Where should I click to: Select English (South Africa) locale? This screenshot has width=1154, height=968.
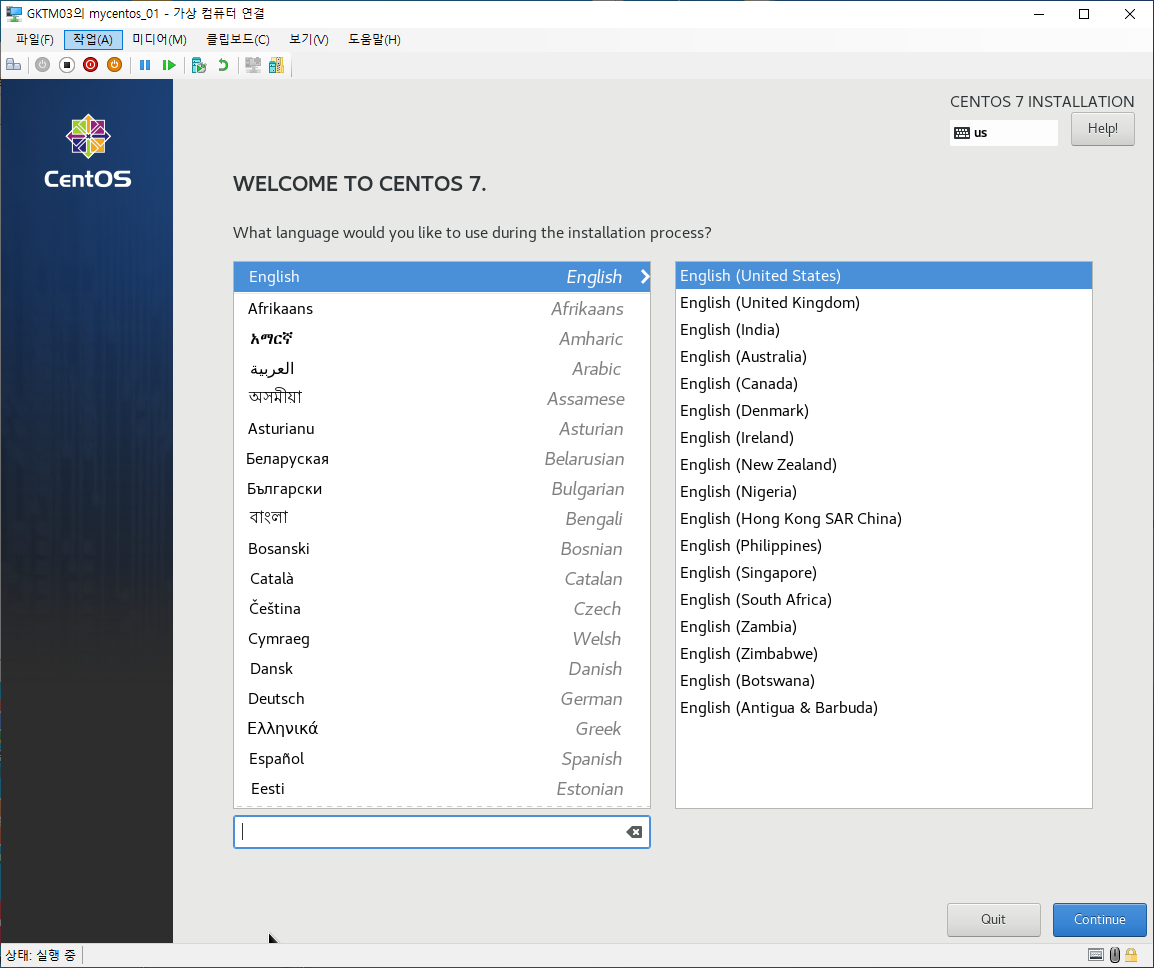pos(883,599)
